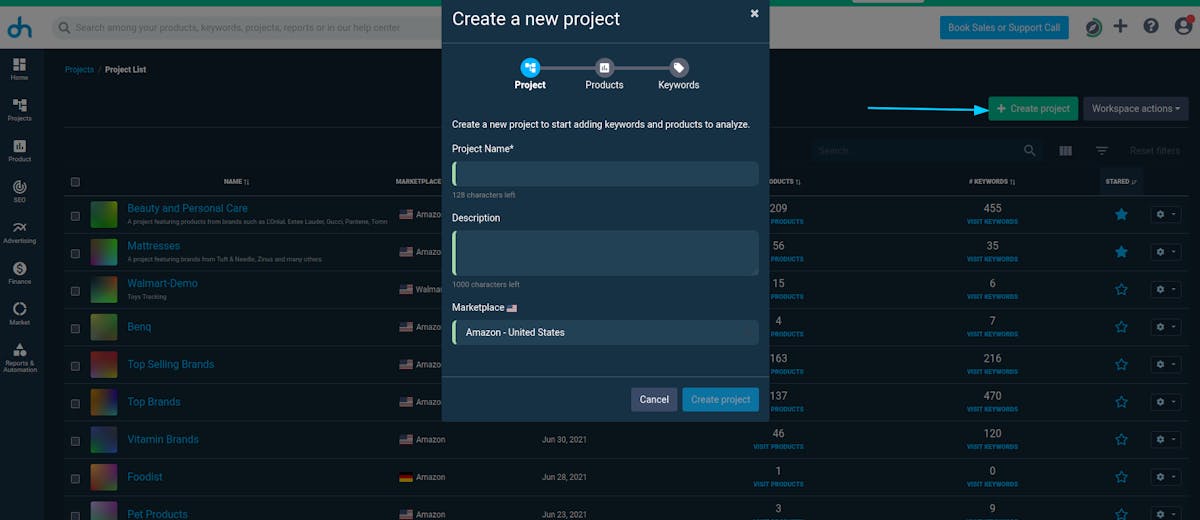The image size is (1200, 520).
Task: Click Visit Keywords for Beauty and Personal Care
Action: pos(992,221)
